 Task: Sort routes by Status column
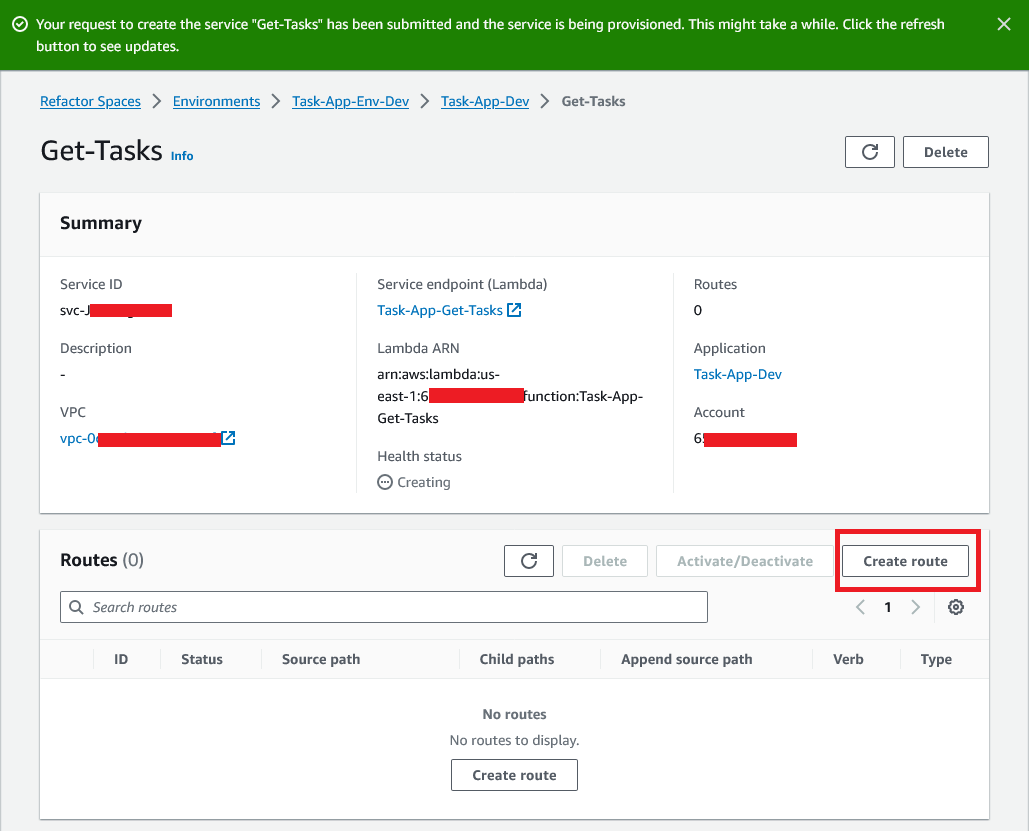(201, 659)
